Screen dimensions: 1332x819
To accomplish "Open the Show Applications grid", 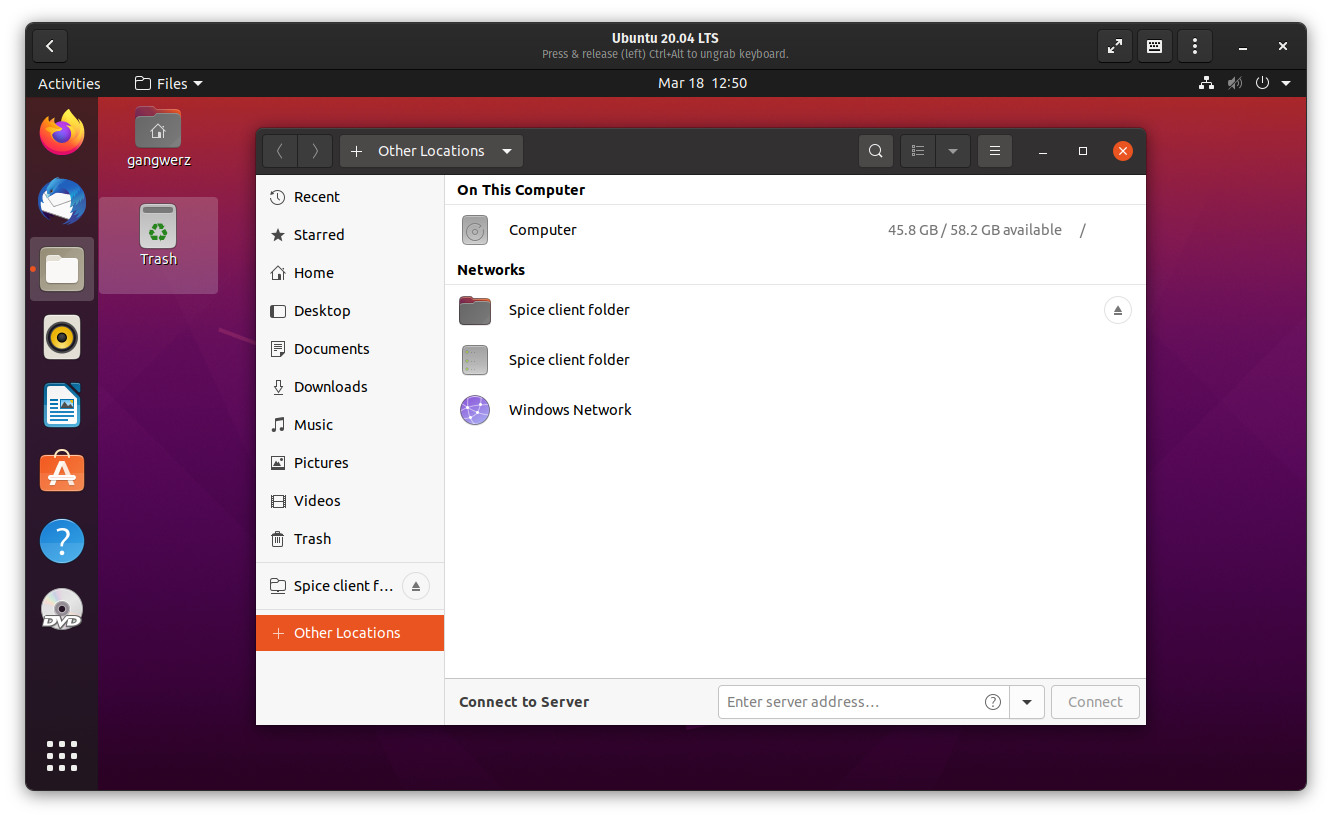I will 62,757.
